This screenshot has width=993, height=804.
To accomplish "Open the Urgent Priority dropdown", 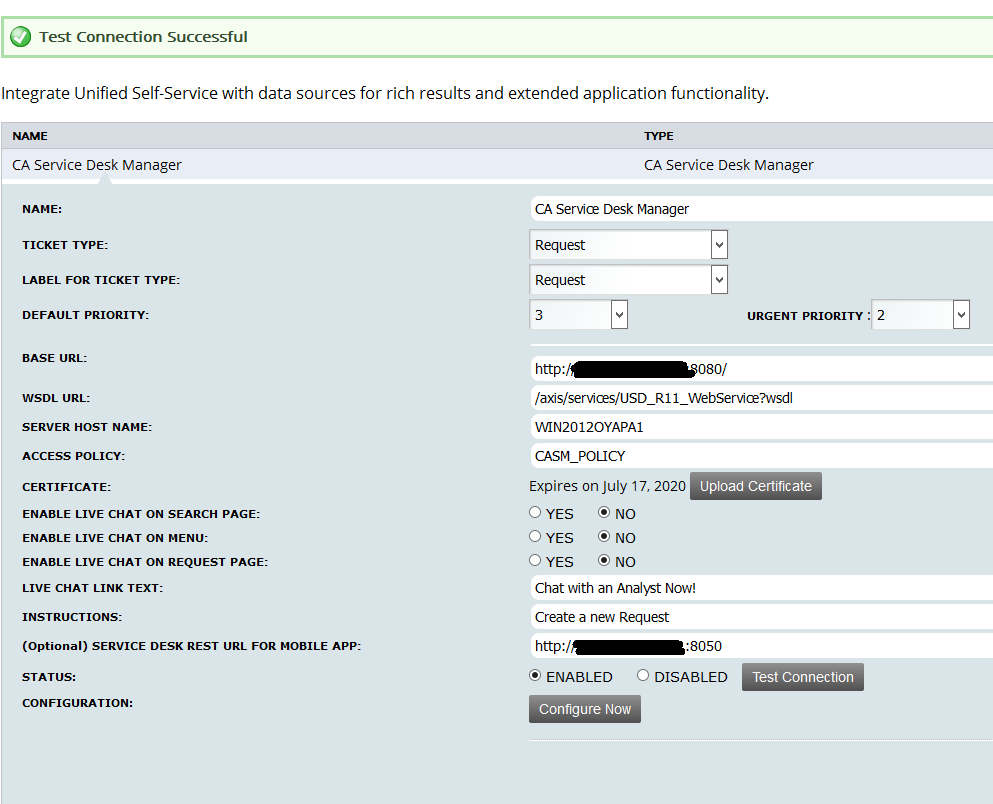I will (920, 315).
